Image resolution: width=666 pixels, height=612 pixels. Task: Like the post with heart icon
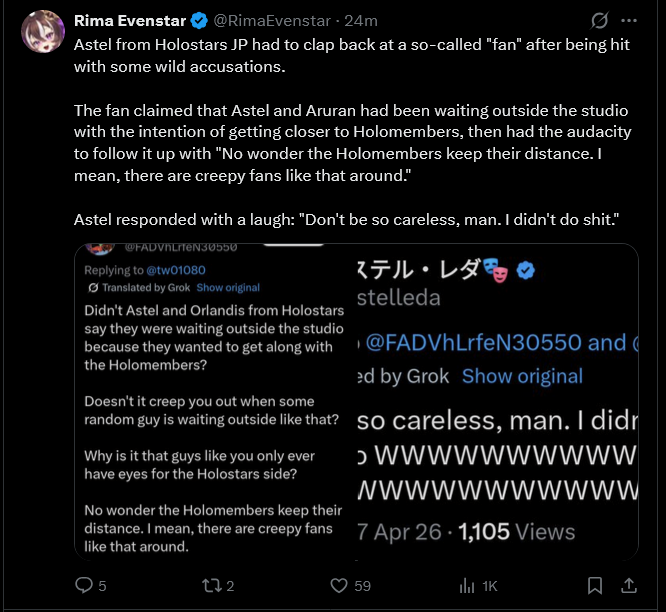(339, 586)
